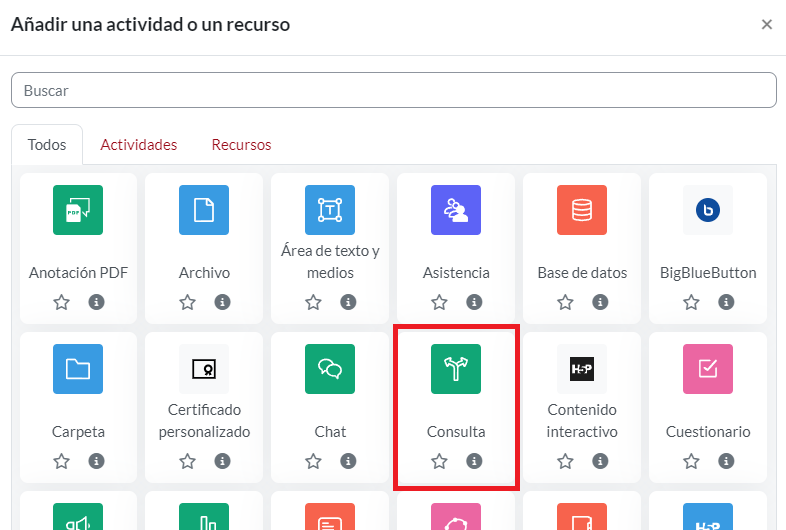The width and height of the screenshot is (786, 530).
Task: Click the Carpeta label
Action: (x=78, y=432)
